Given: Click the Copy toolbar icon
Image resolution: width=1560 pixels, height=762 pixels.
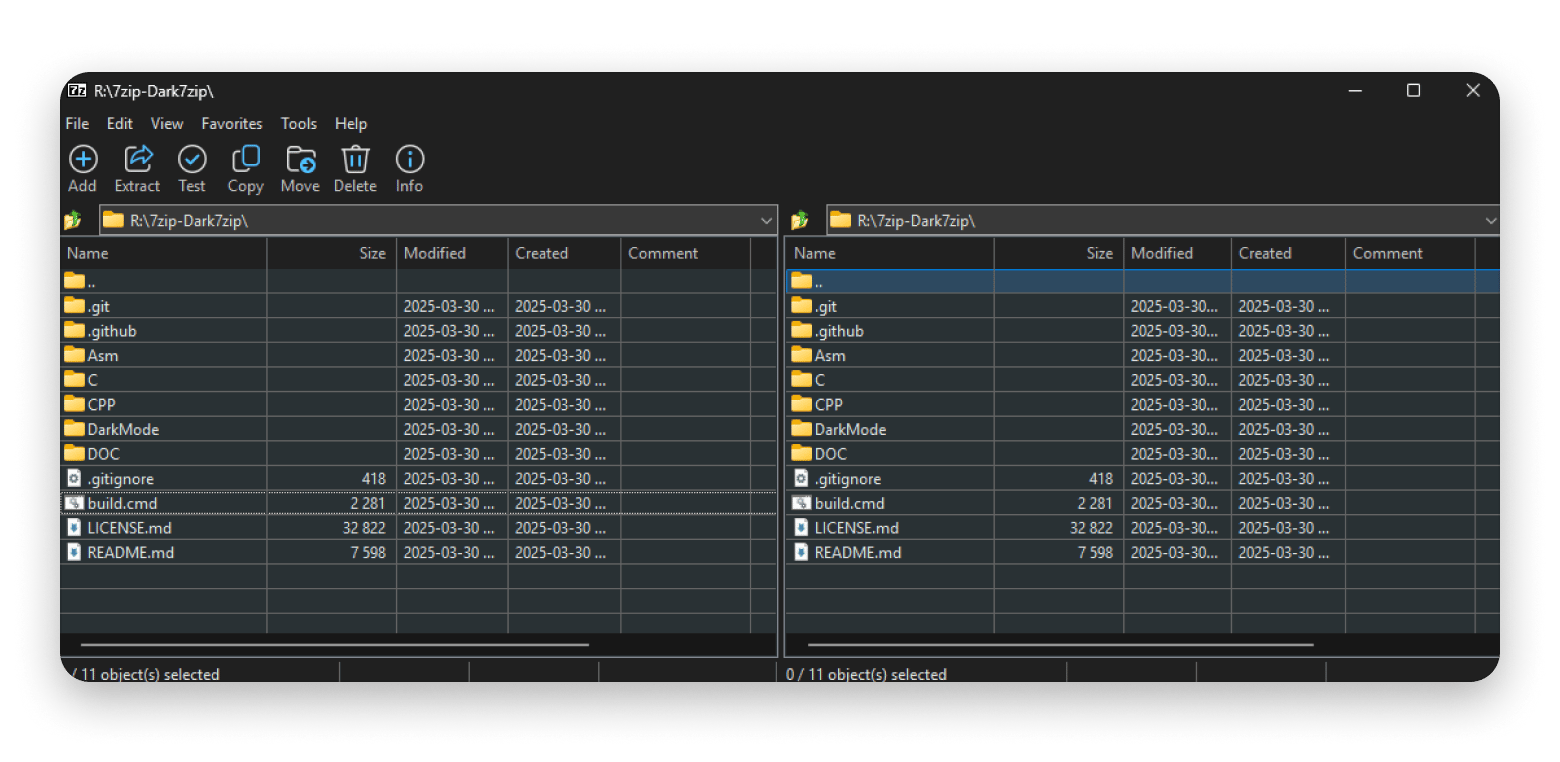Looking at the screenshot, I should point(245,160).
